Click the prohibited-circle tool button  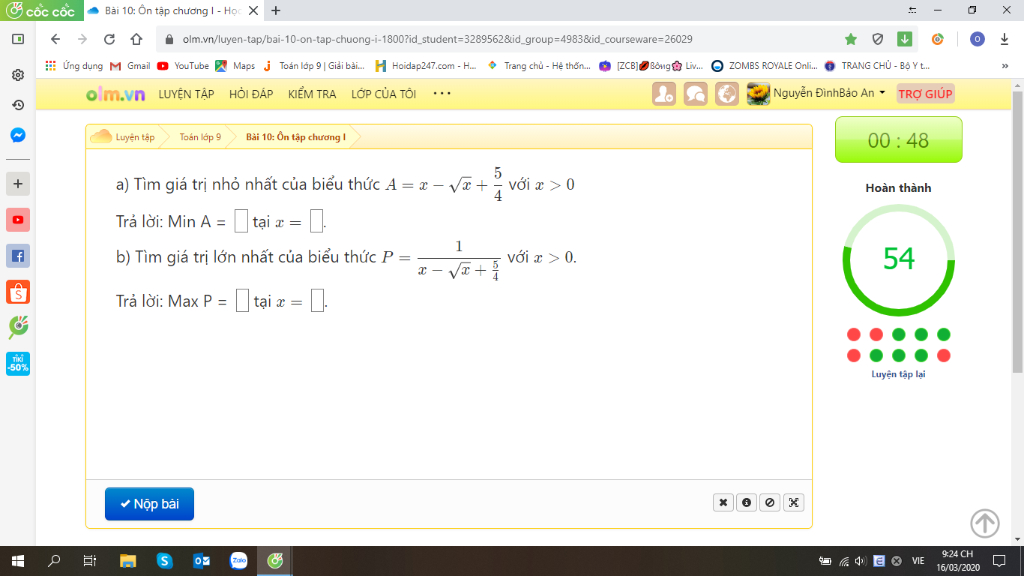coord(770,502)
